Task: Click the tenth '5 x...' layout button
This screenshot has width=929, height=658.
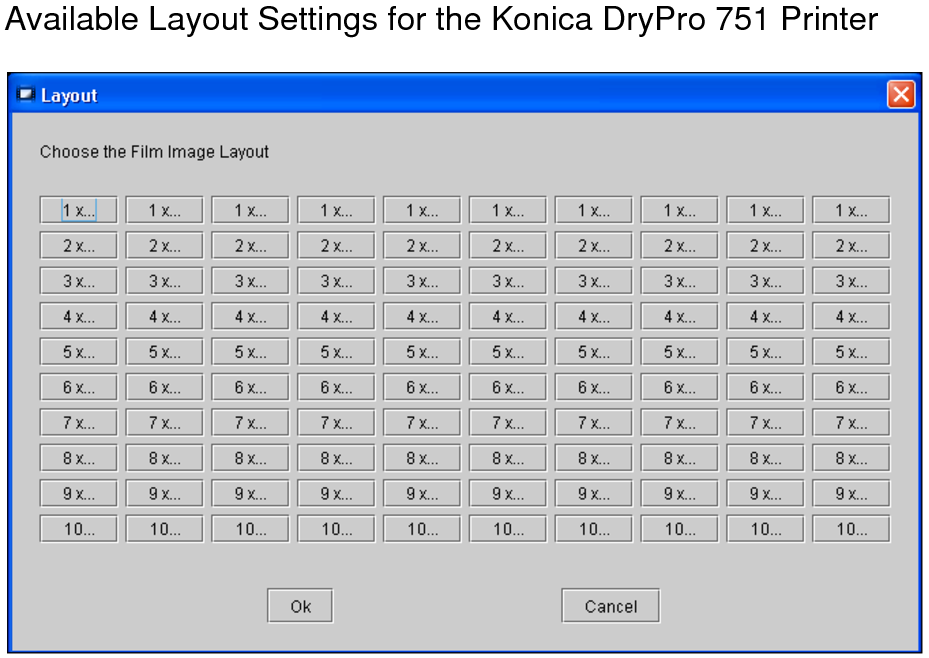Action: tap(851, 352)
